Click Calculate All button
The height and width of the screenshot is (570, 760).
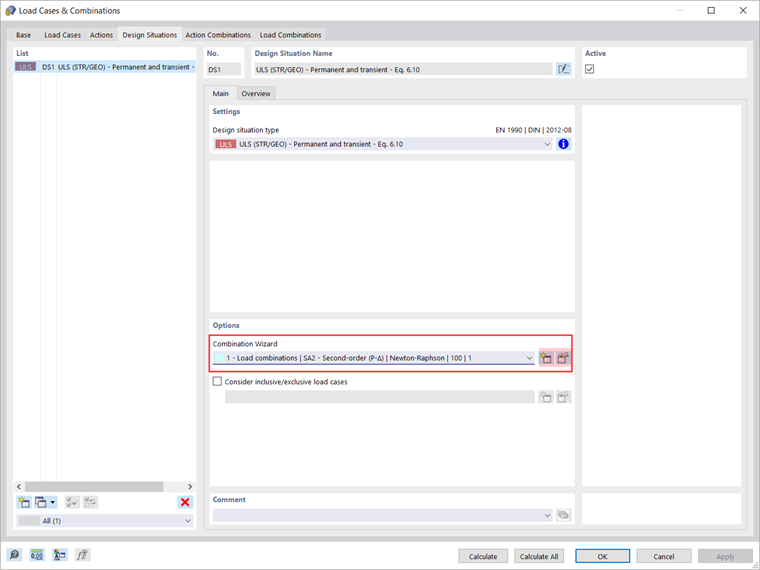(x=538, y=556)
